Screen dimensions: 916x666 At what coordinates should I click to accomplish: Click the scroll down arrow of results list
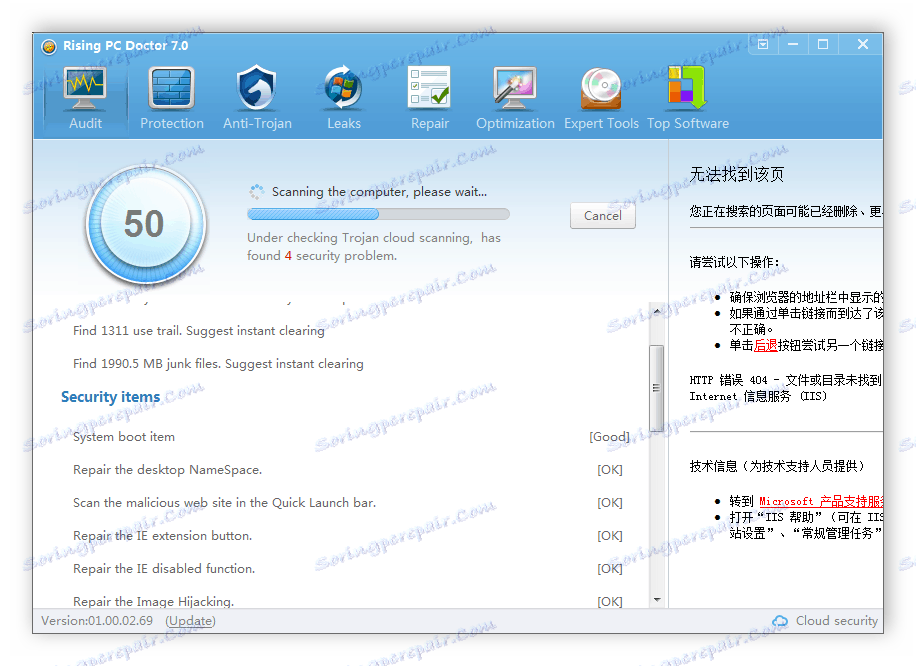pos(657,599)
